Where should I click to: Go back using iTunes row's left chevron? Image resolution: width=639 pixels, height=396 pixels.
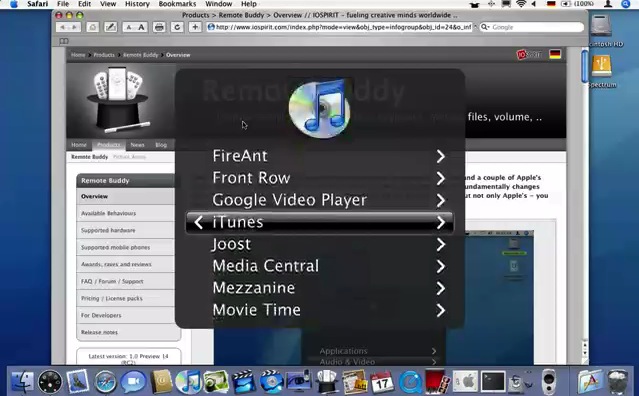pyautogui.click(x=198, y=222)
